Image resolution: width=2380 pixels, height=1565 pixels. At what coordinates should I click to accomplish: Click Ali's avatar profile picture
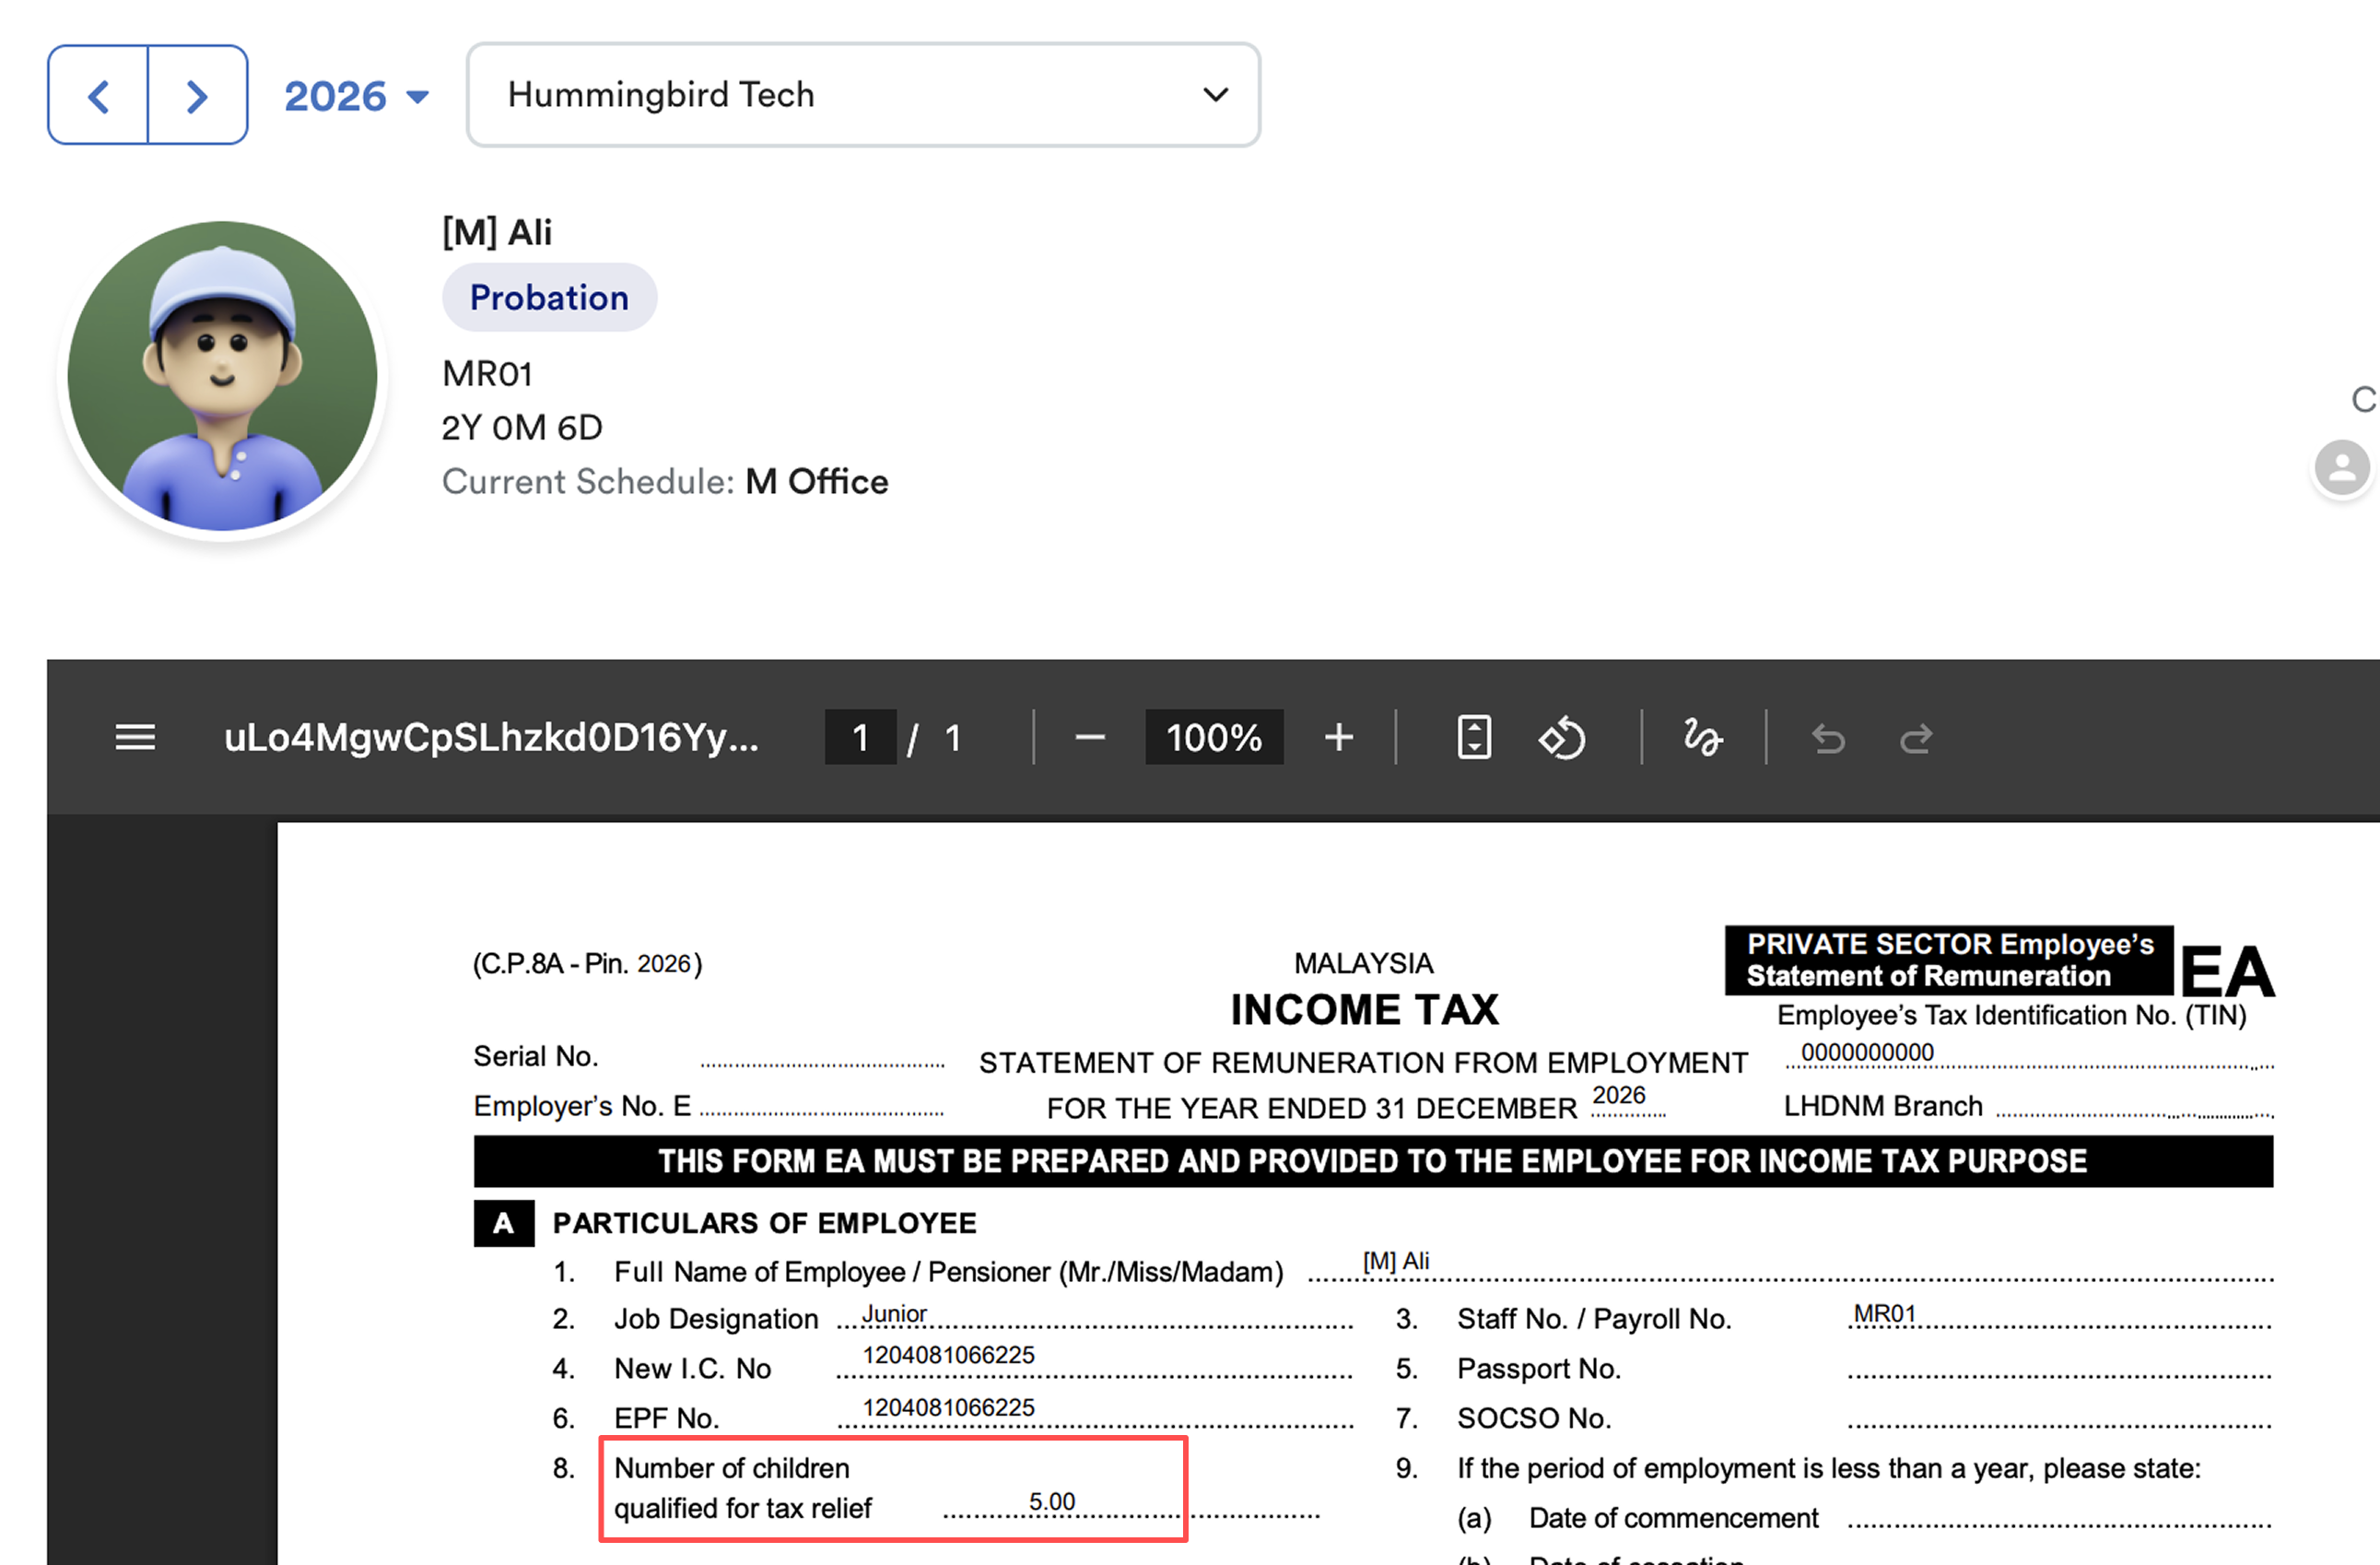click(x=222, y=376)
